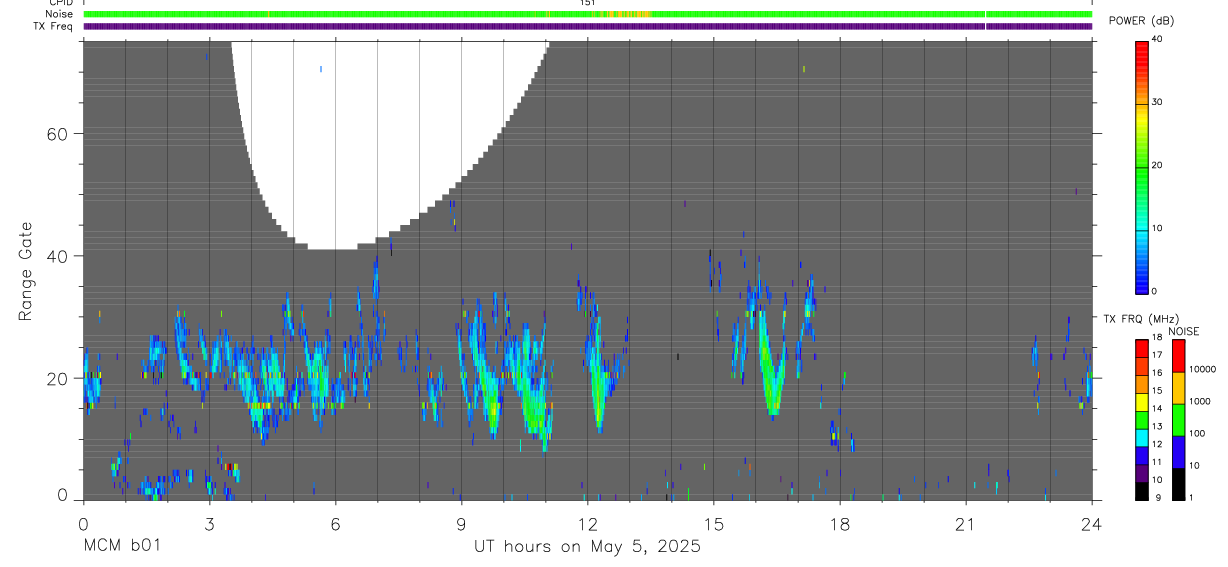
Task: Pick the purple segment of the TX FRQ scale
Action: [1142, 472]
